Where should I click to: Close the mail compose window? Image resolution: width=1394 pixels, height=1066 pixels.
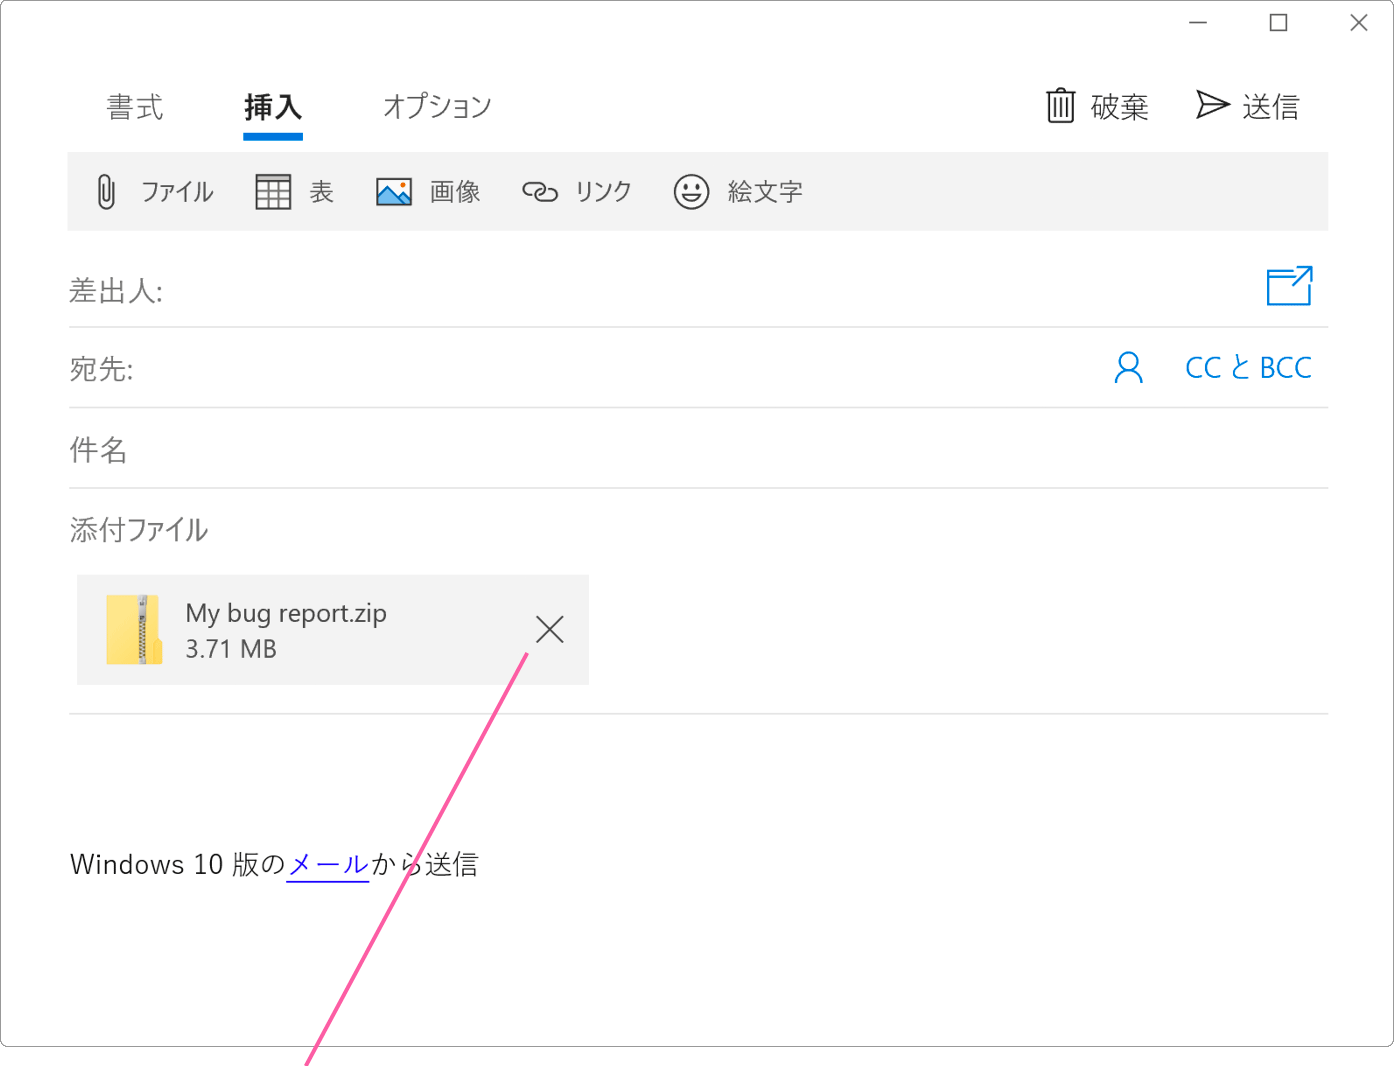click(1358, 23)
